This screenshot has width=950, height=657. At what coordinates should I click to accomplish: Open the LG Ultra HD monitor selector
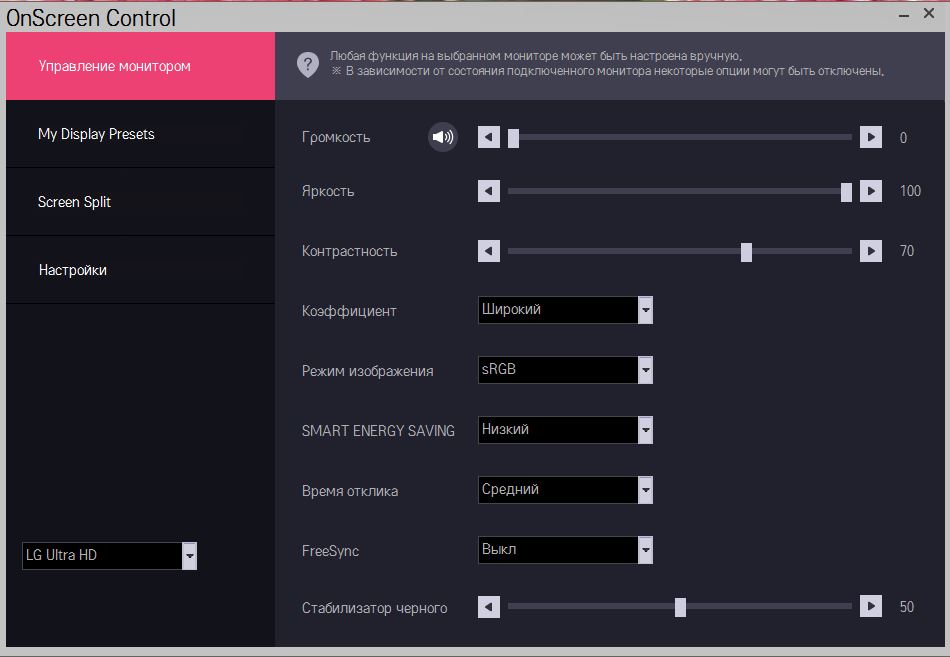(x=189, y=556)
